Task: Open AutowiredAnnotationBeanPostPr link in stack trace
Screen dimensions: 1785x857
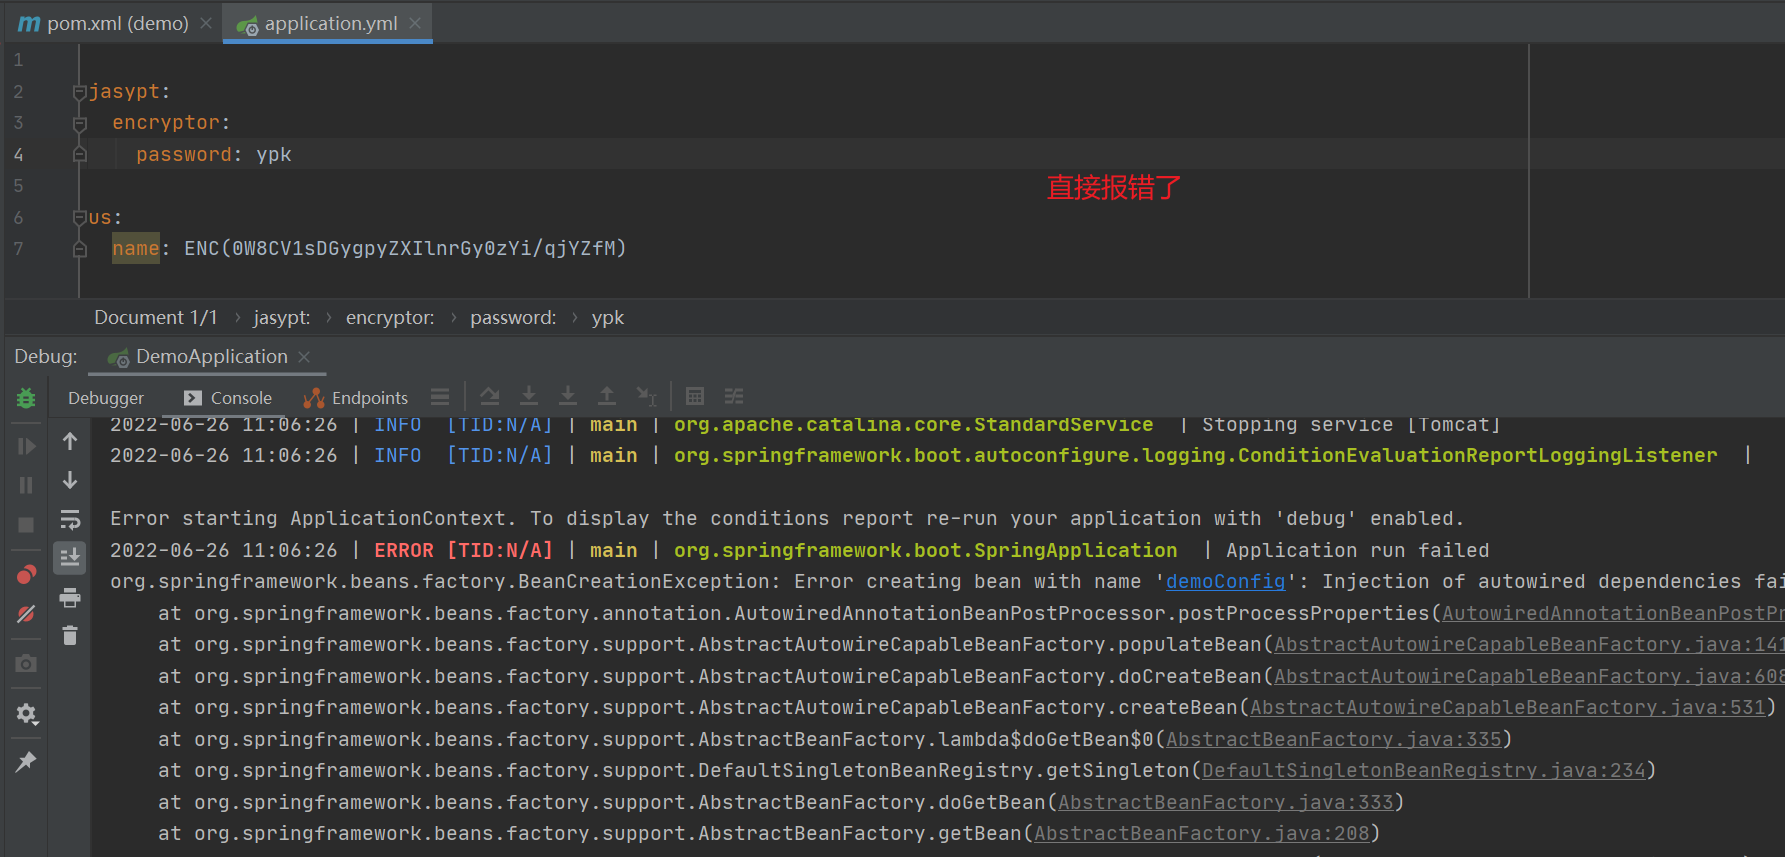Action: click(1612, 614)
